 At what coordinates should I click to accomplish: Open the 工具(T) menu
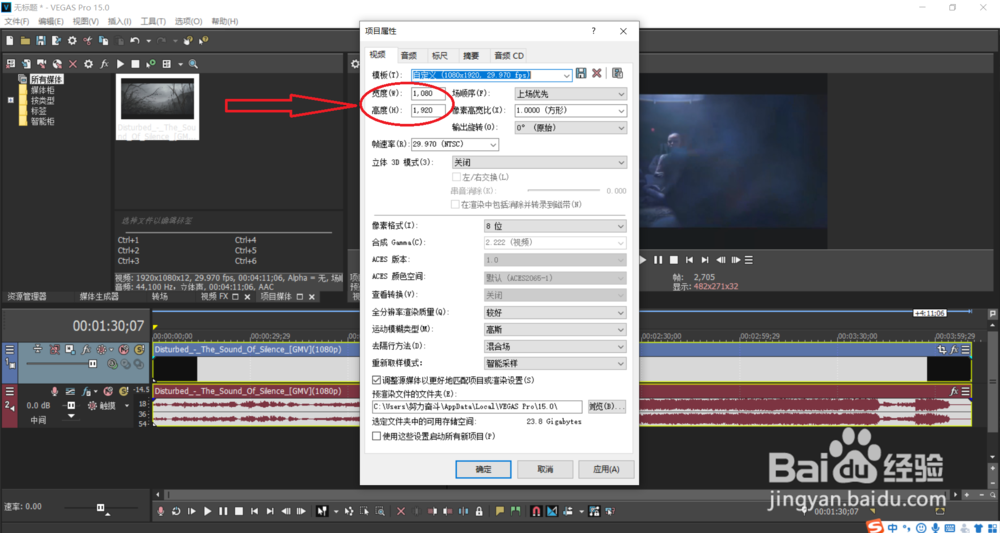[153, 21]
